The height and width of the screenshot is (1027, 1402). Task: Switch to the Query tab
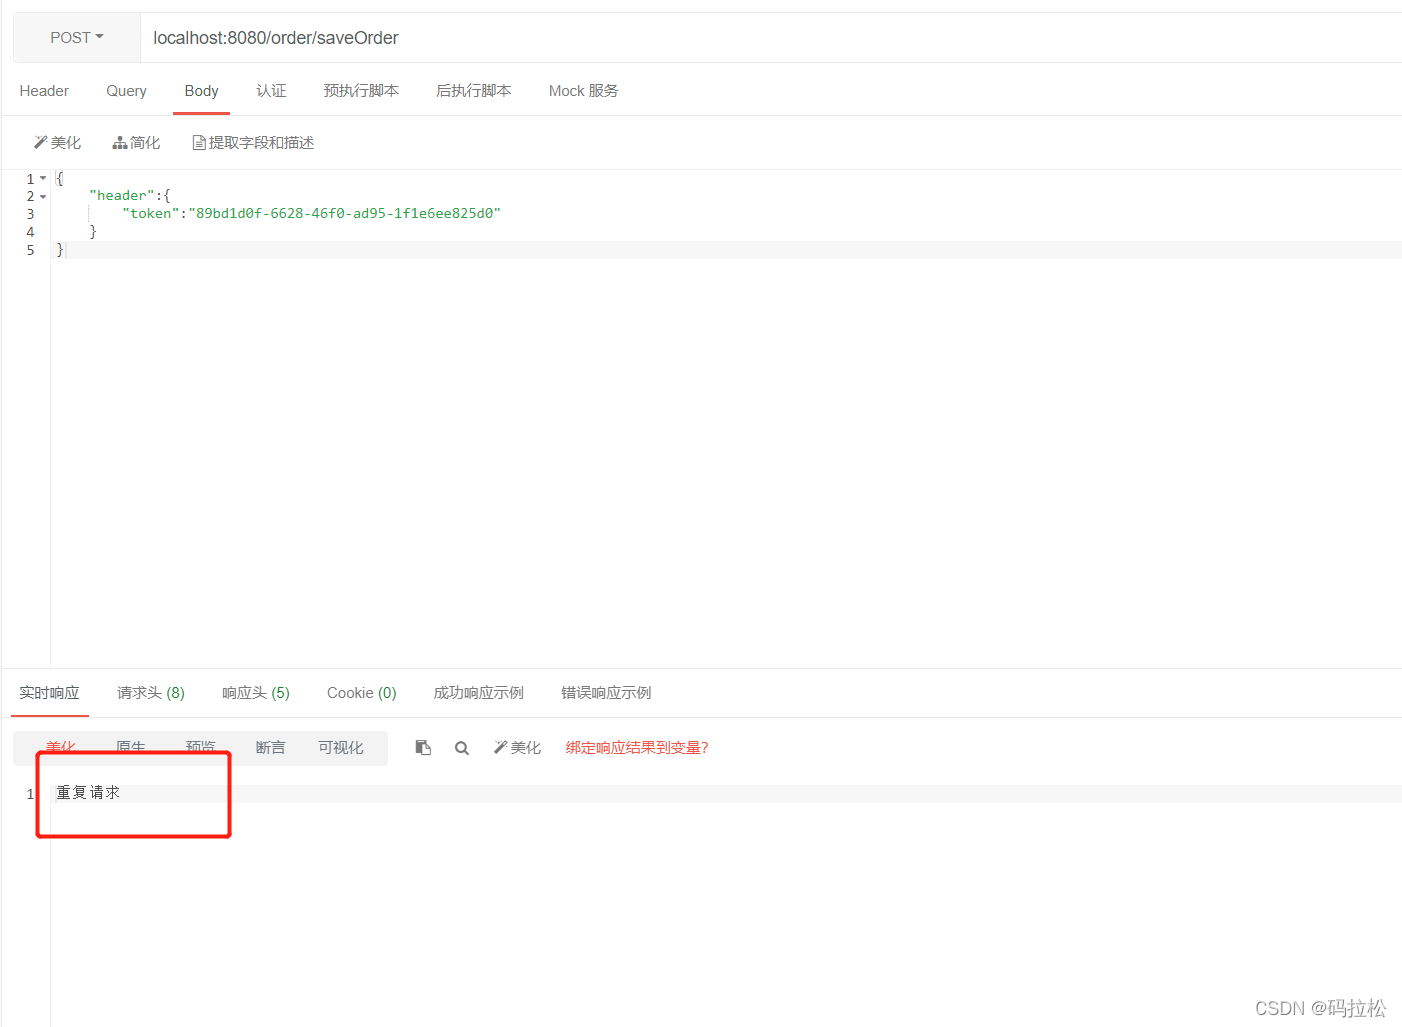click(x=126, y=91)
